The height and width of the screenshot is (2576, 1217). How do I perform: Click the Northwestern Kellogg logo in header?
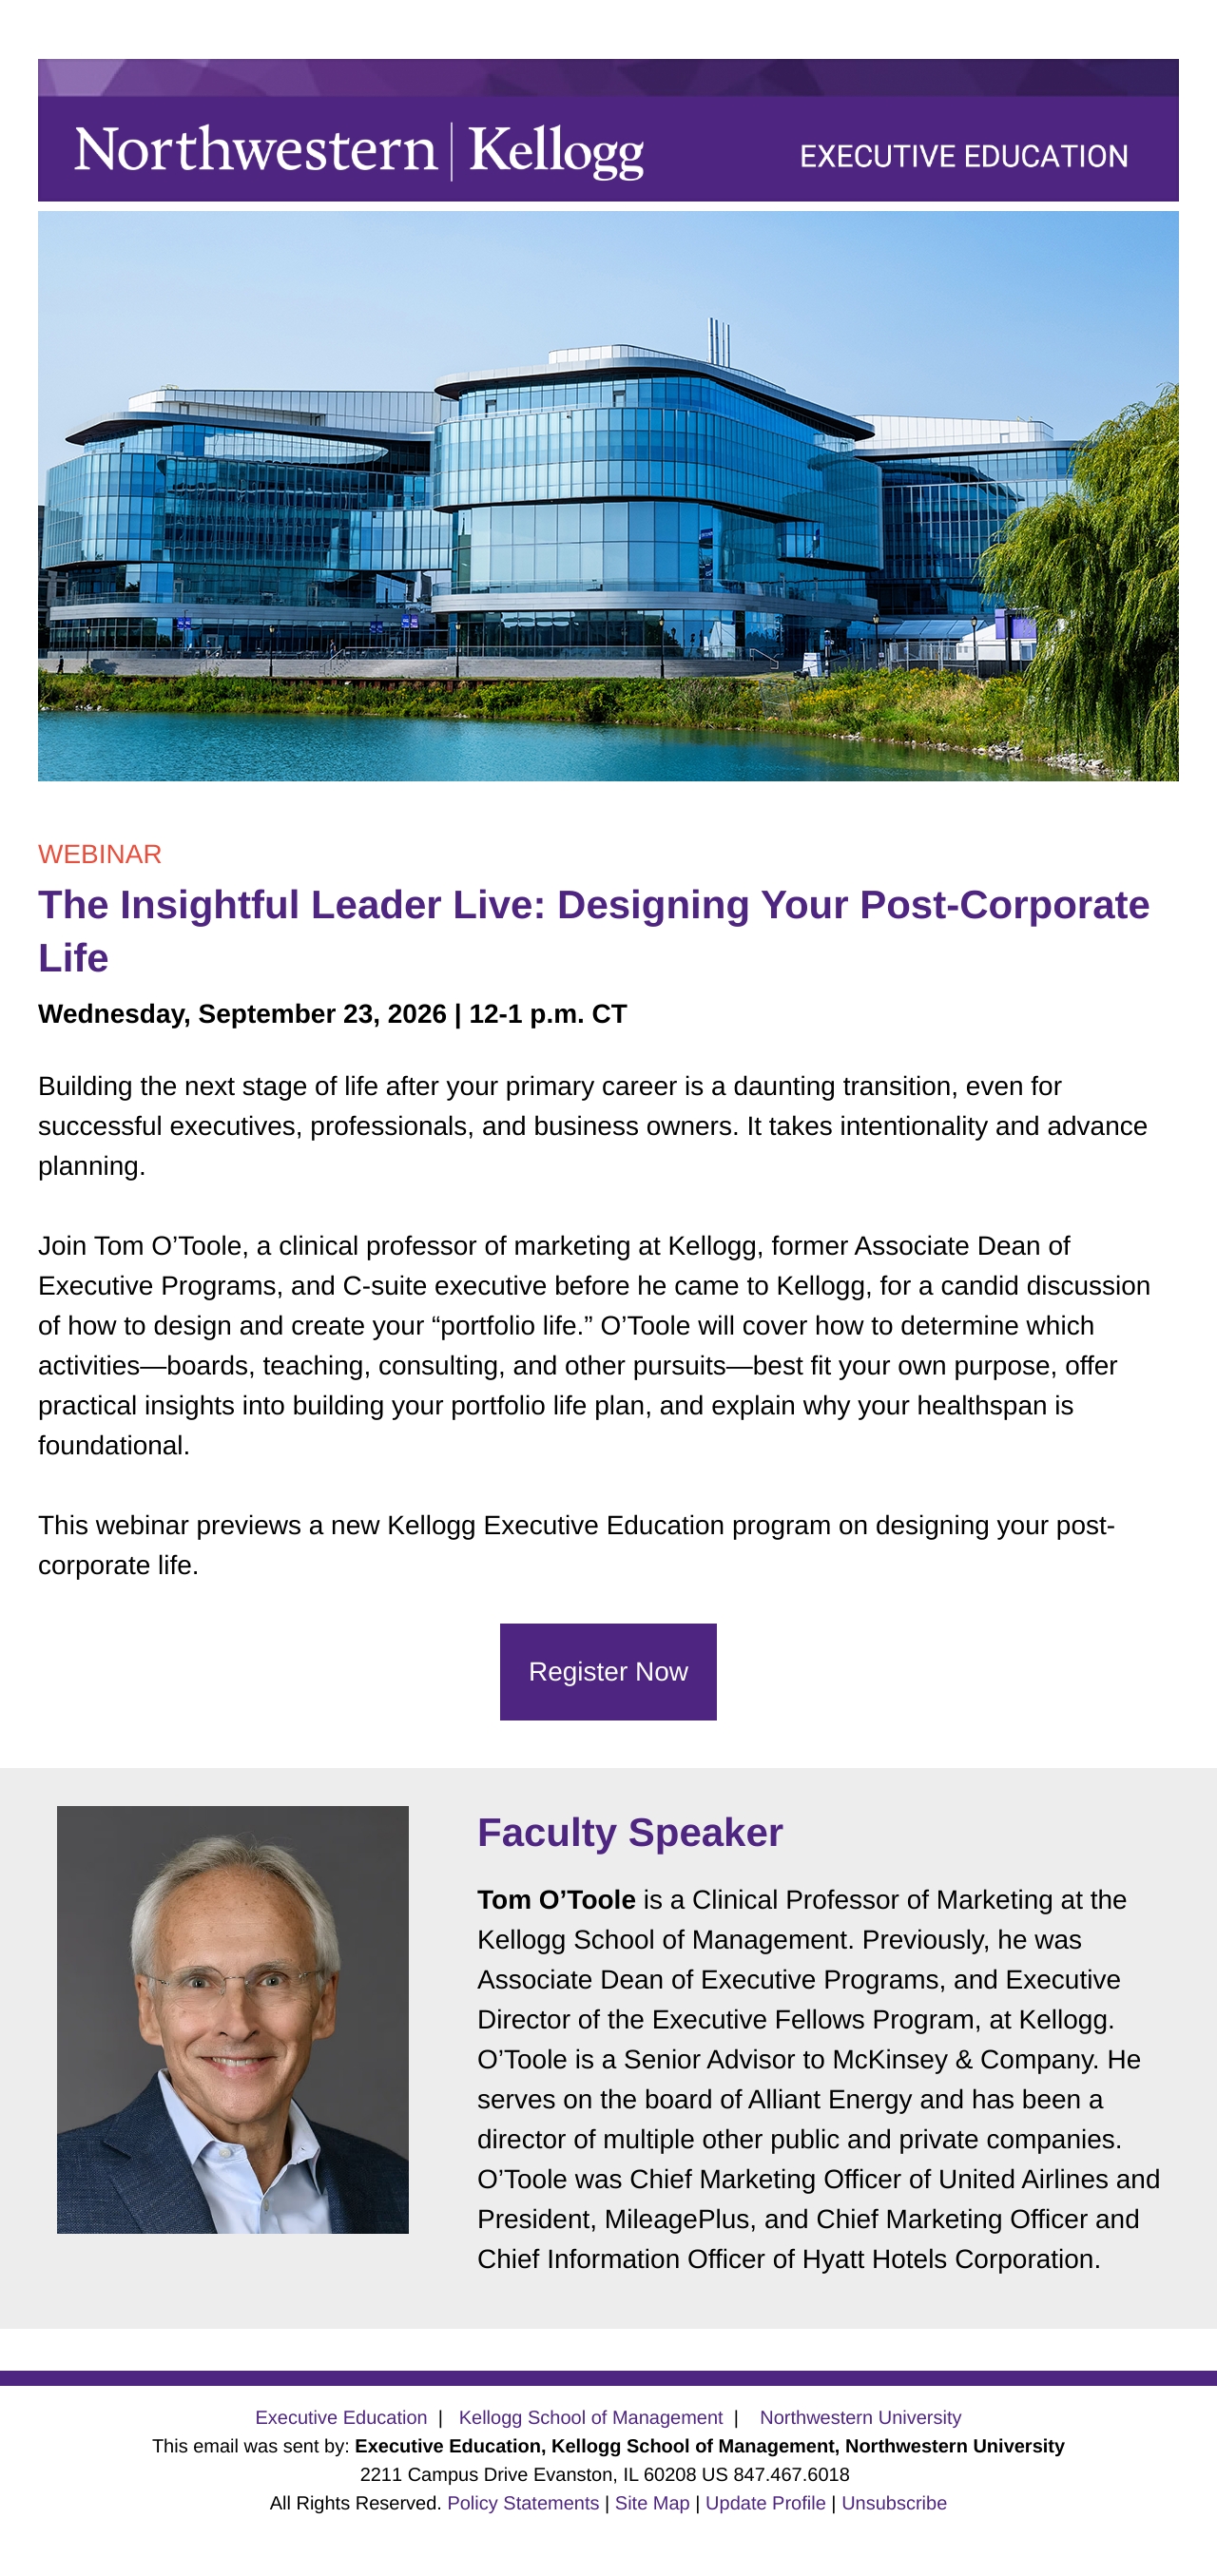coord(359,152)
